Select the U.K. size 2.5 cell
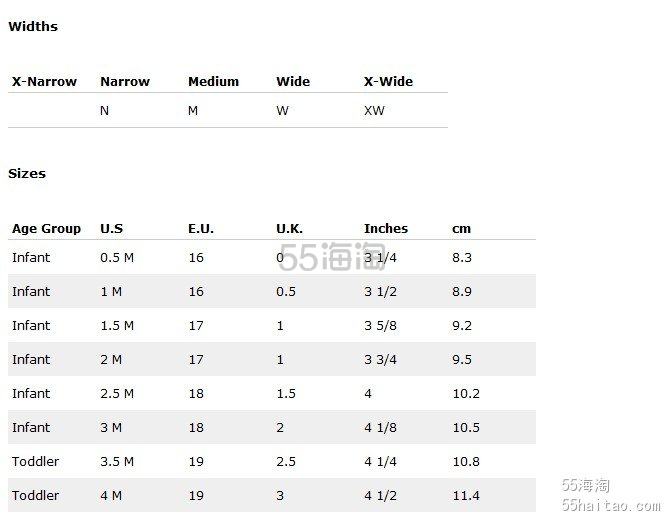Screen dimensions: 664x514 tap(286, 461)
